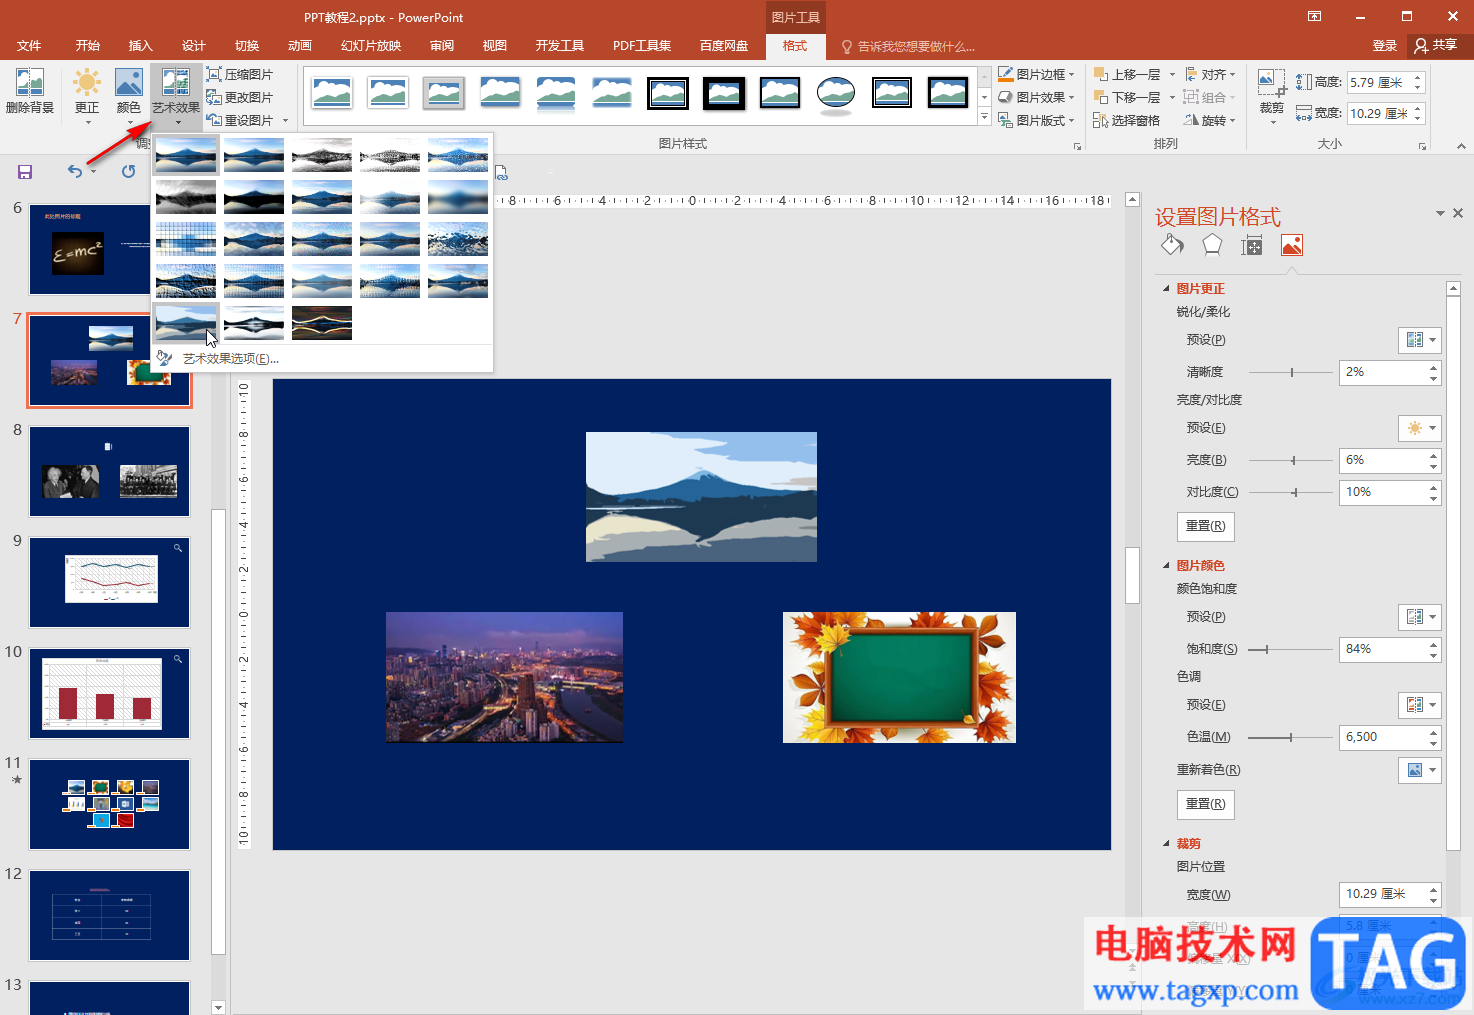Image resolution: width=1474 pixels, height=1015 pixels.
Task: Choose the cutout effect in last row first column
Action: tap(186, 323)
